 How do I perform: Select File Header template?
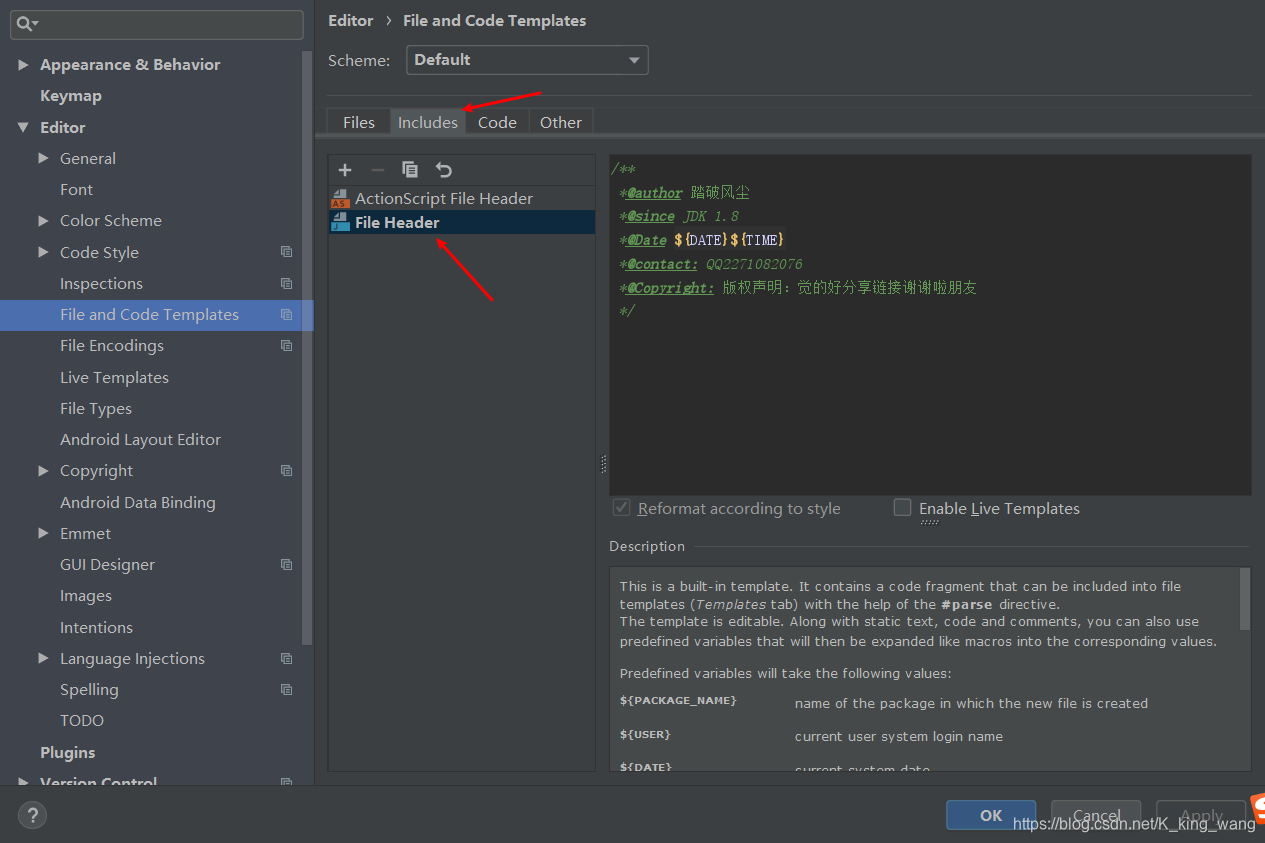pos(462,222)
